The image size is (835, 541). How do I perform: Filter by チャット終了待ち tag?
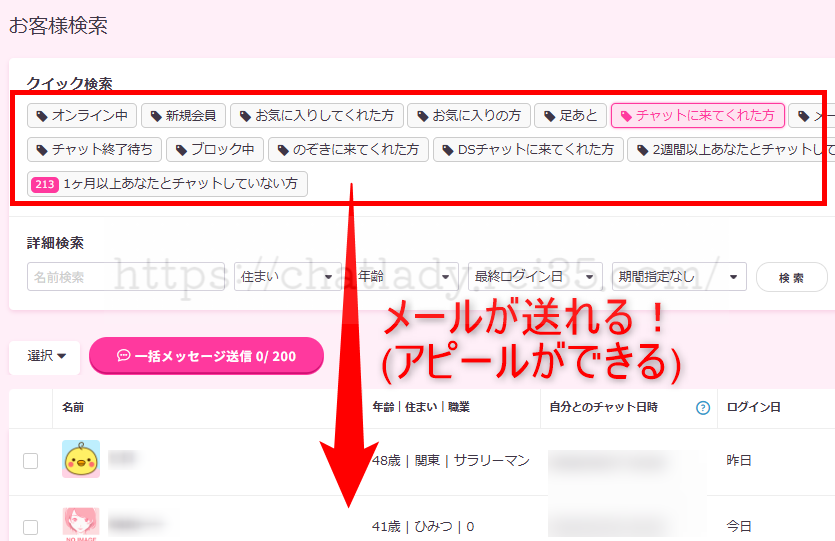pos(94,150)
